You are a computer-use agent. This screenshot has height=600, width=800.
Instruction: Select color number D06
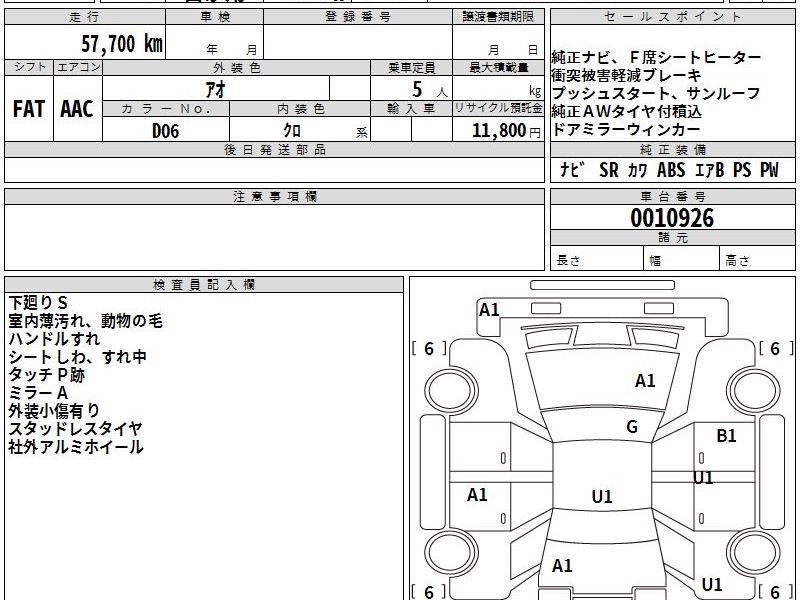coord(166,131)
